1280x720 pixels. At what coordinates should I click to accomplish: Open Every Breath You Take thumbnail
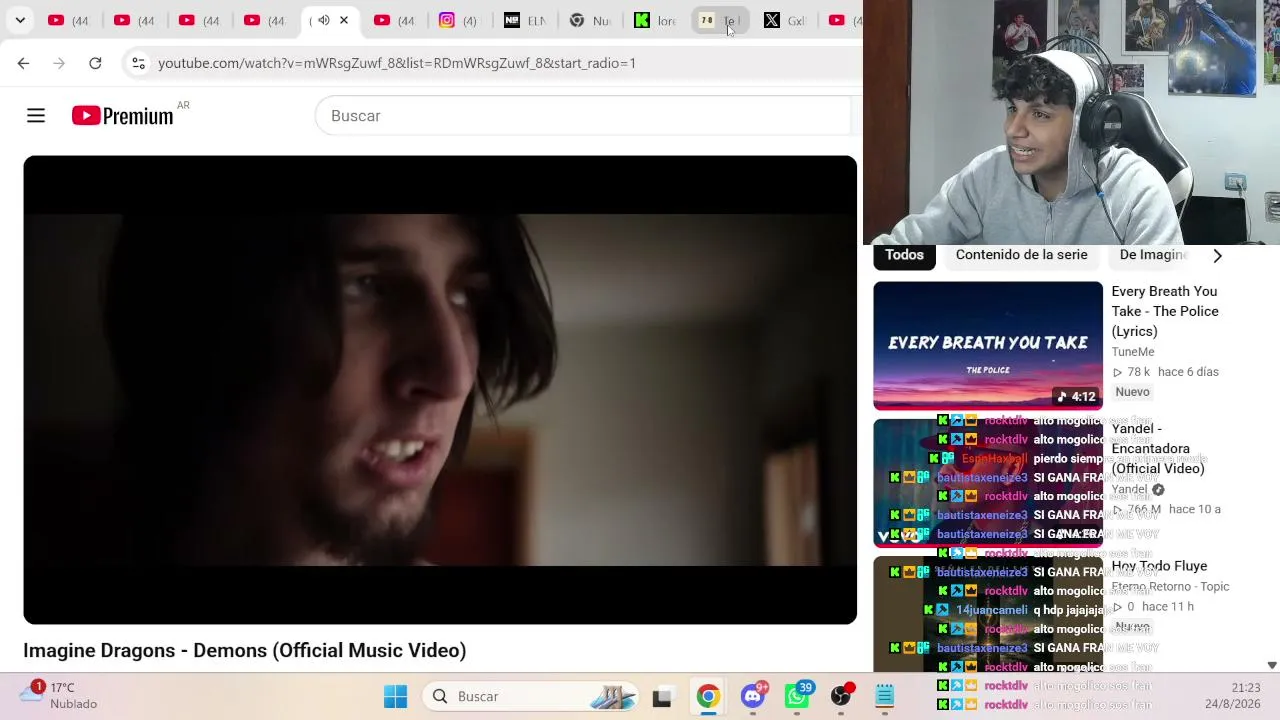[988, 346]
